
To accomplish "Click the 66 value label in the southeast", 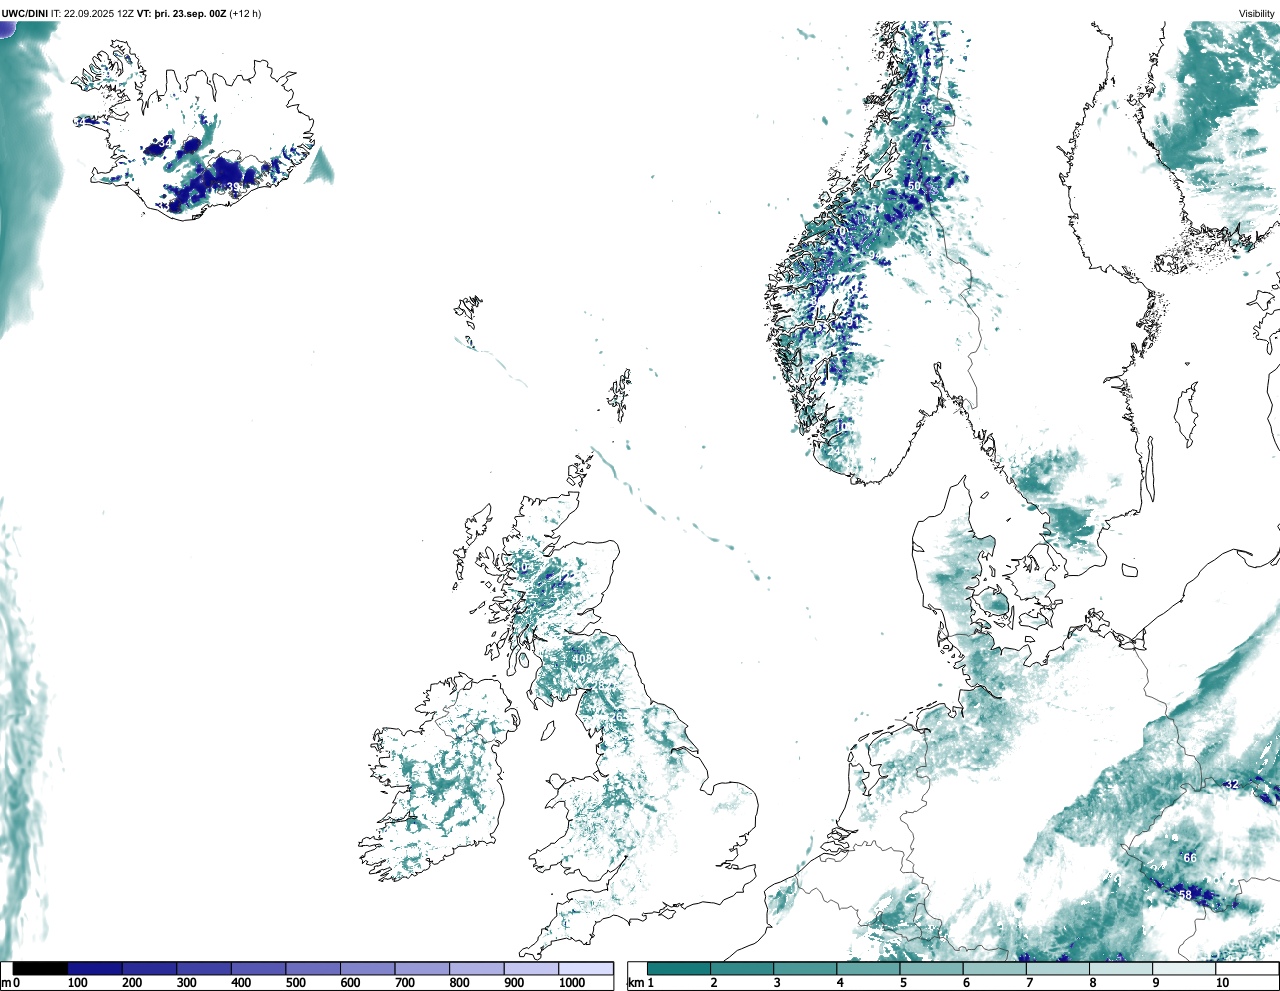I will coord(1190,858).
